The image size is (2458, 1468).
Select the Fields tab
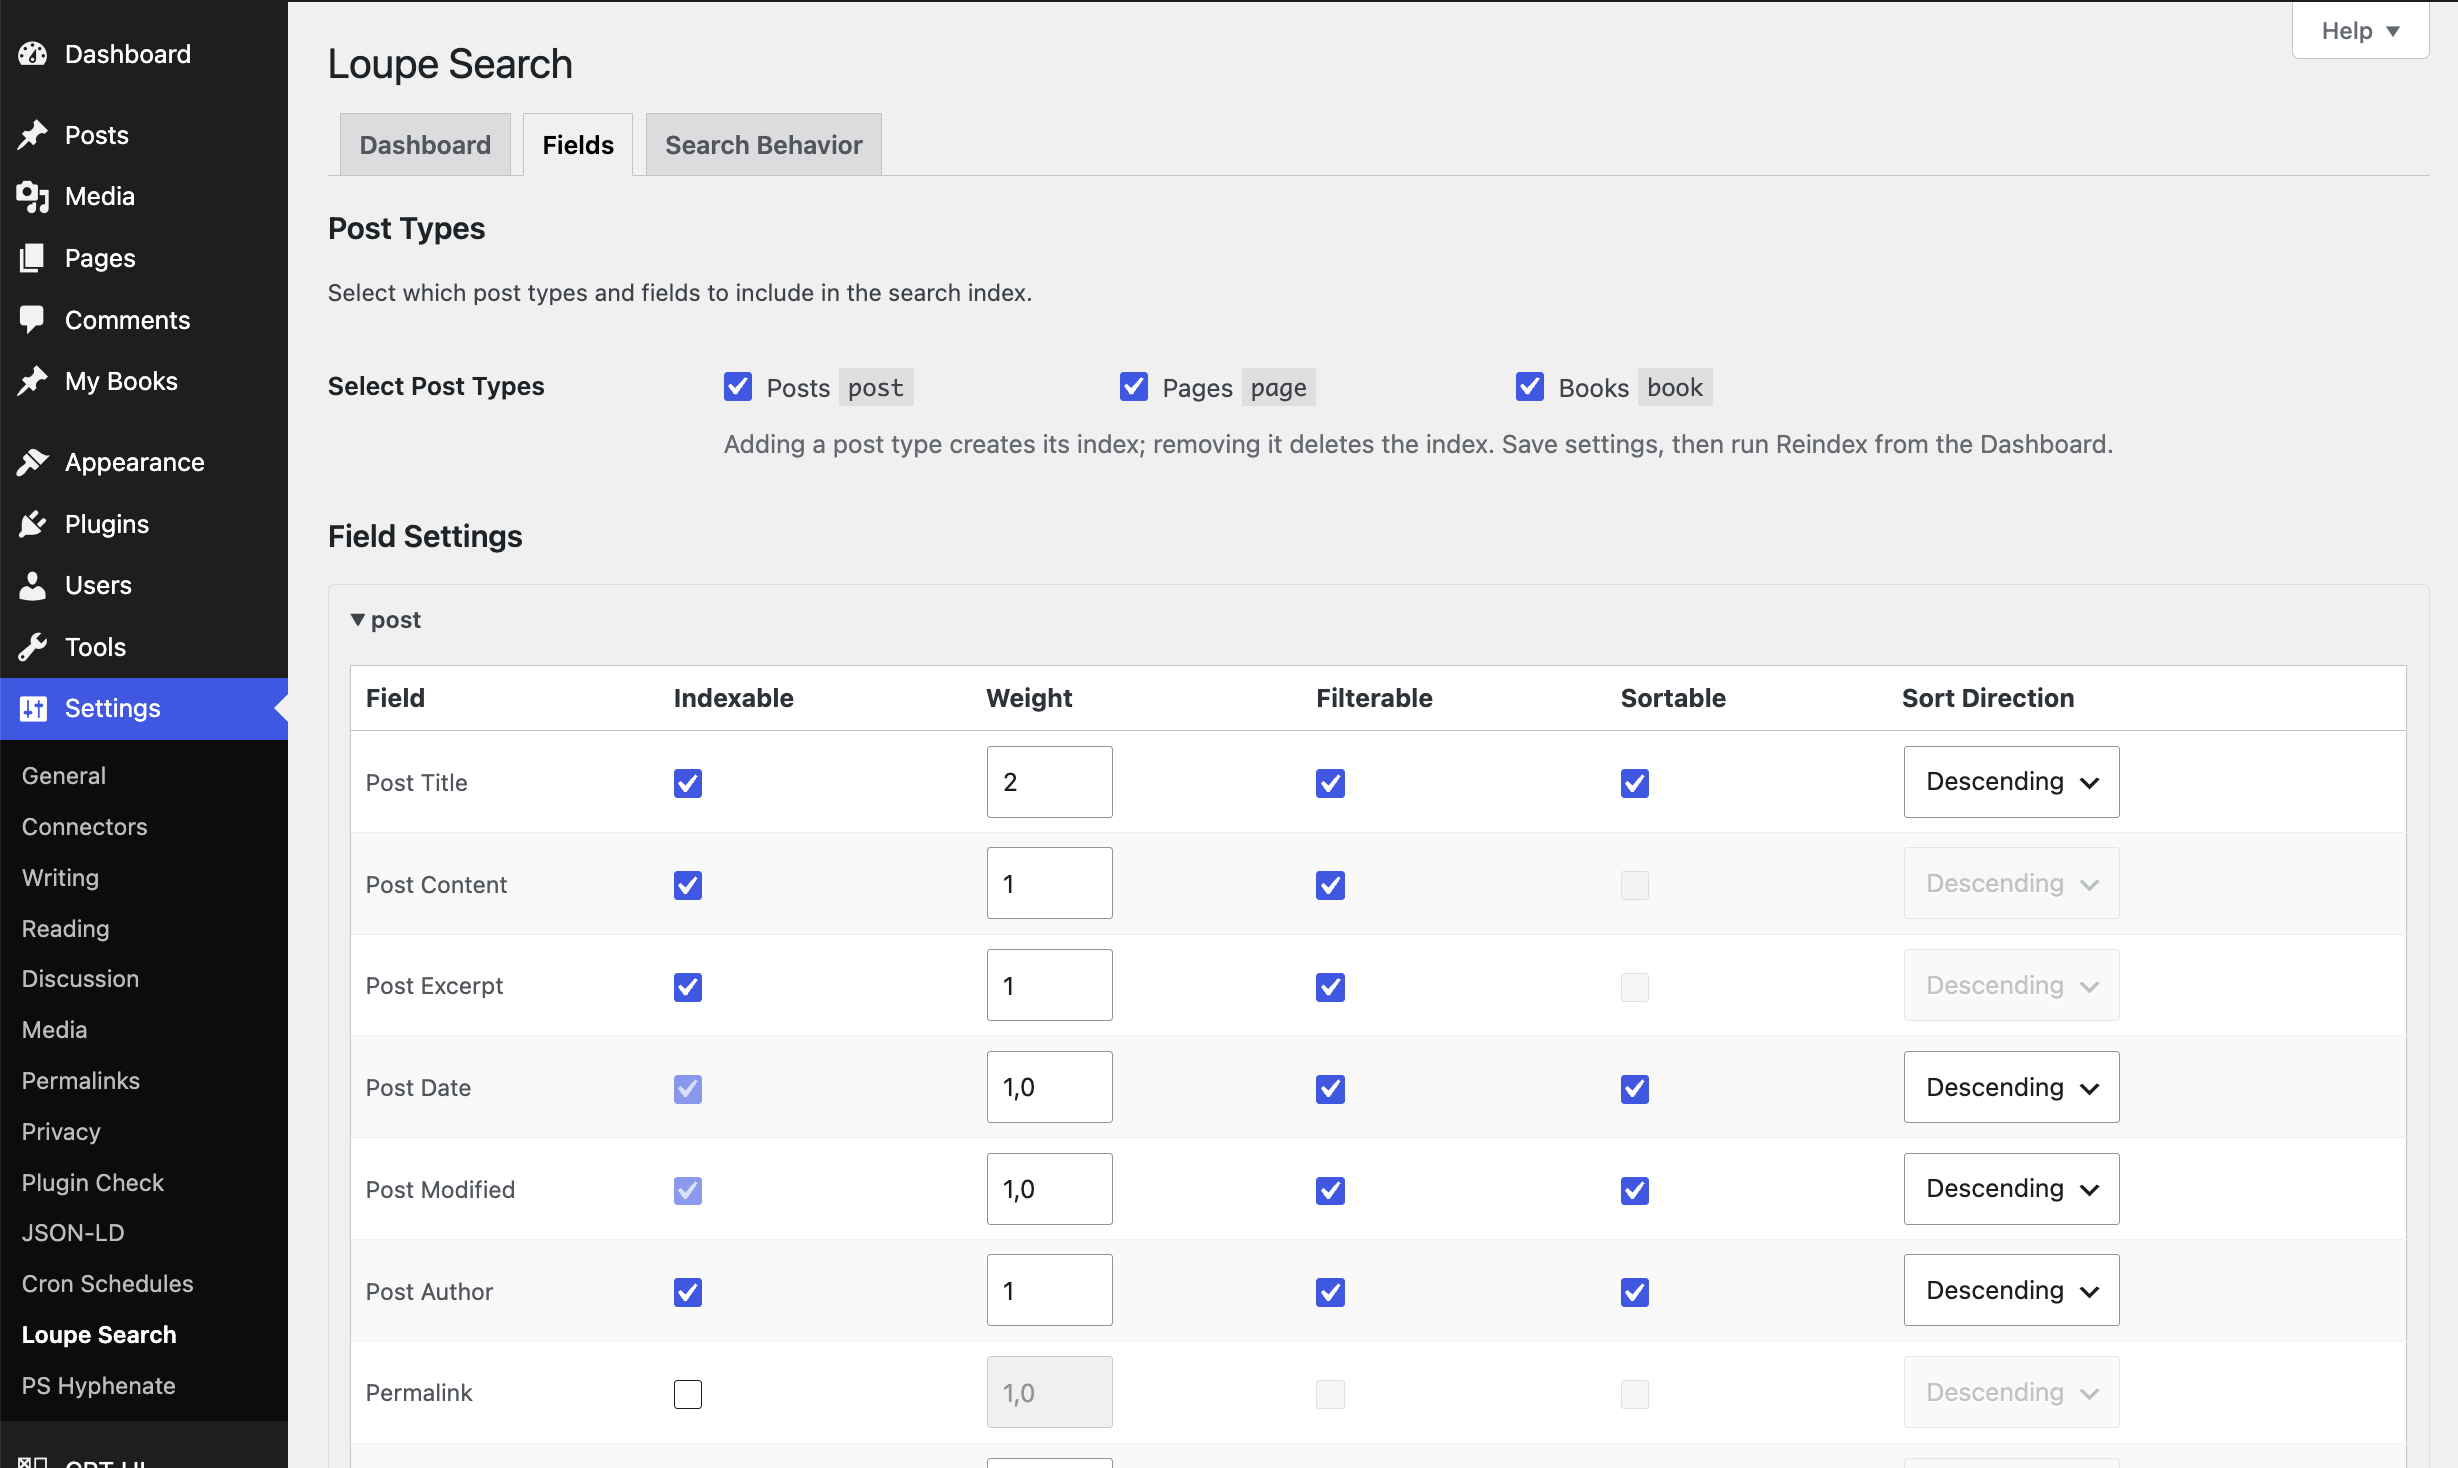point(578,145)
